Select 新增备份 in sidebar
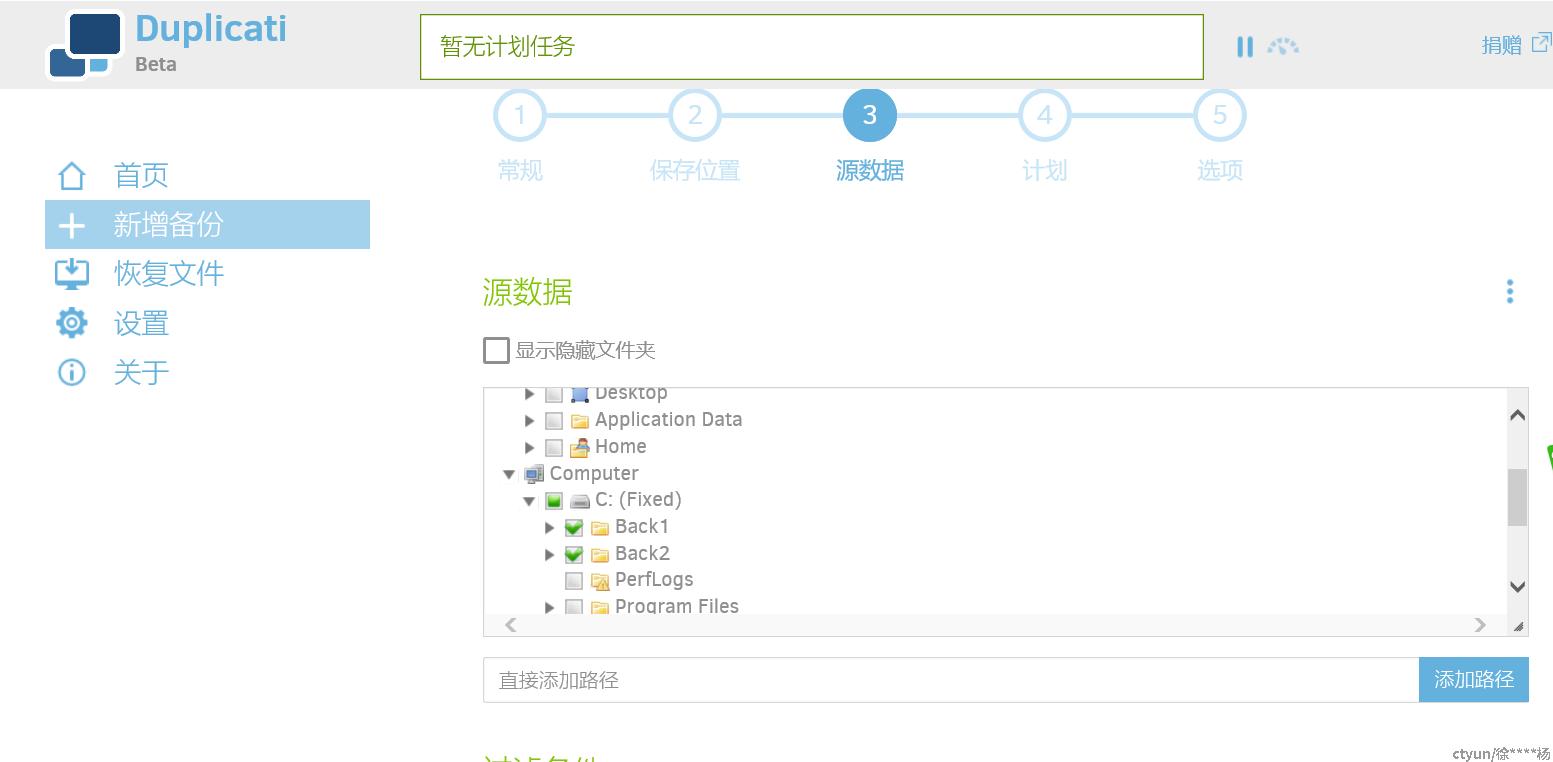The width and height of the screenshot is (1553, 762). click(207, 224)
